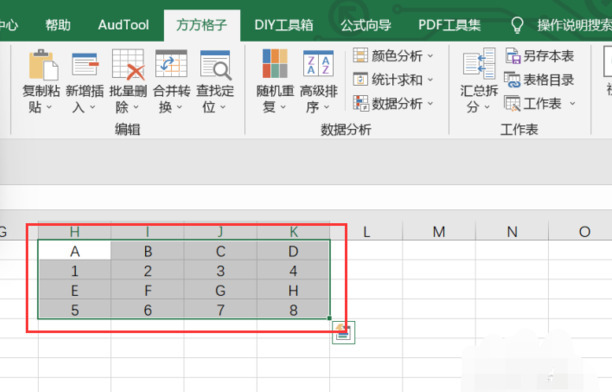Expand the 高级排序 dropdown arrow
The image size is (612, 392).
click(x=327, y=107)
